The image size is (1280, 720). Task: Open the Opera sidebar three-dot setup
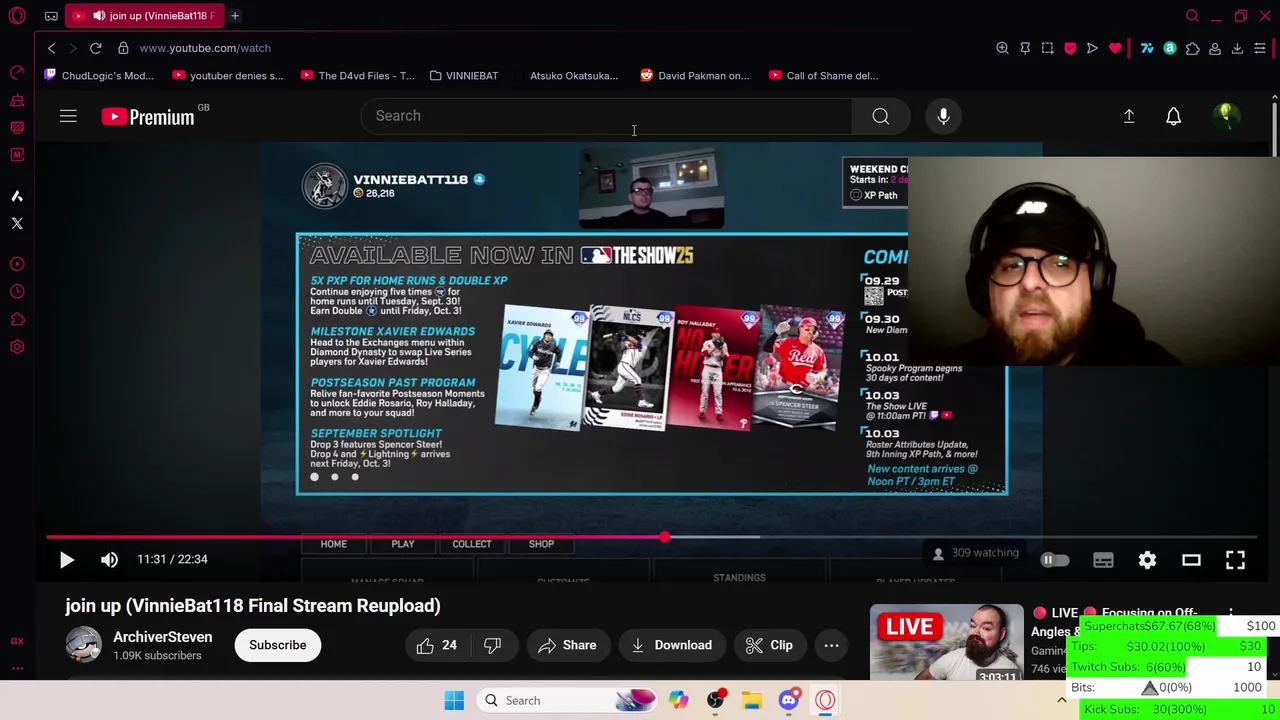pyautogui.click(x=17, y=668)
